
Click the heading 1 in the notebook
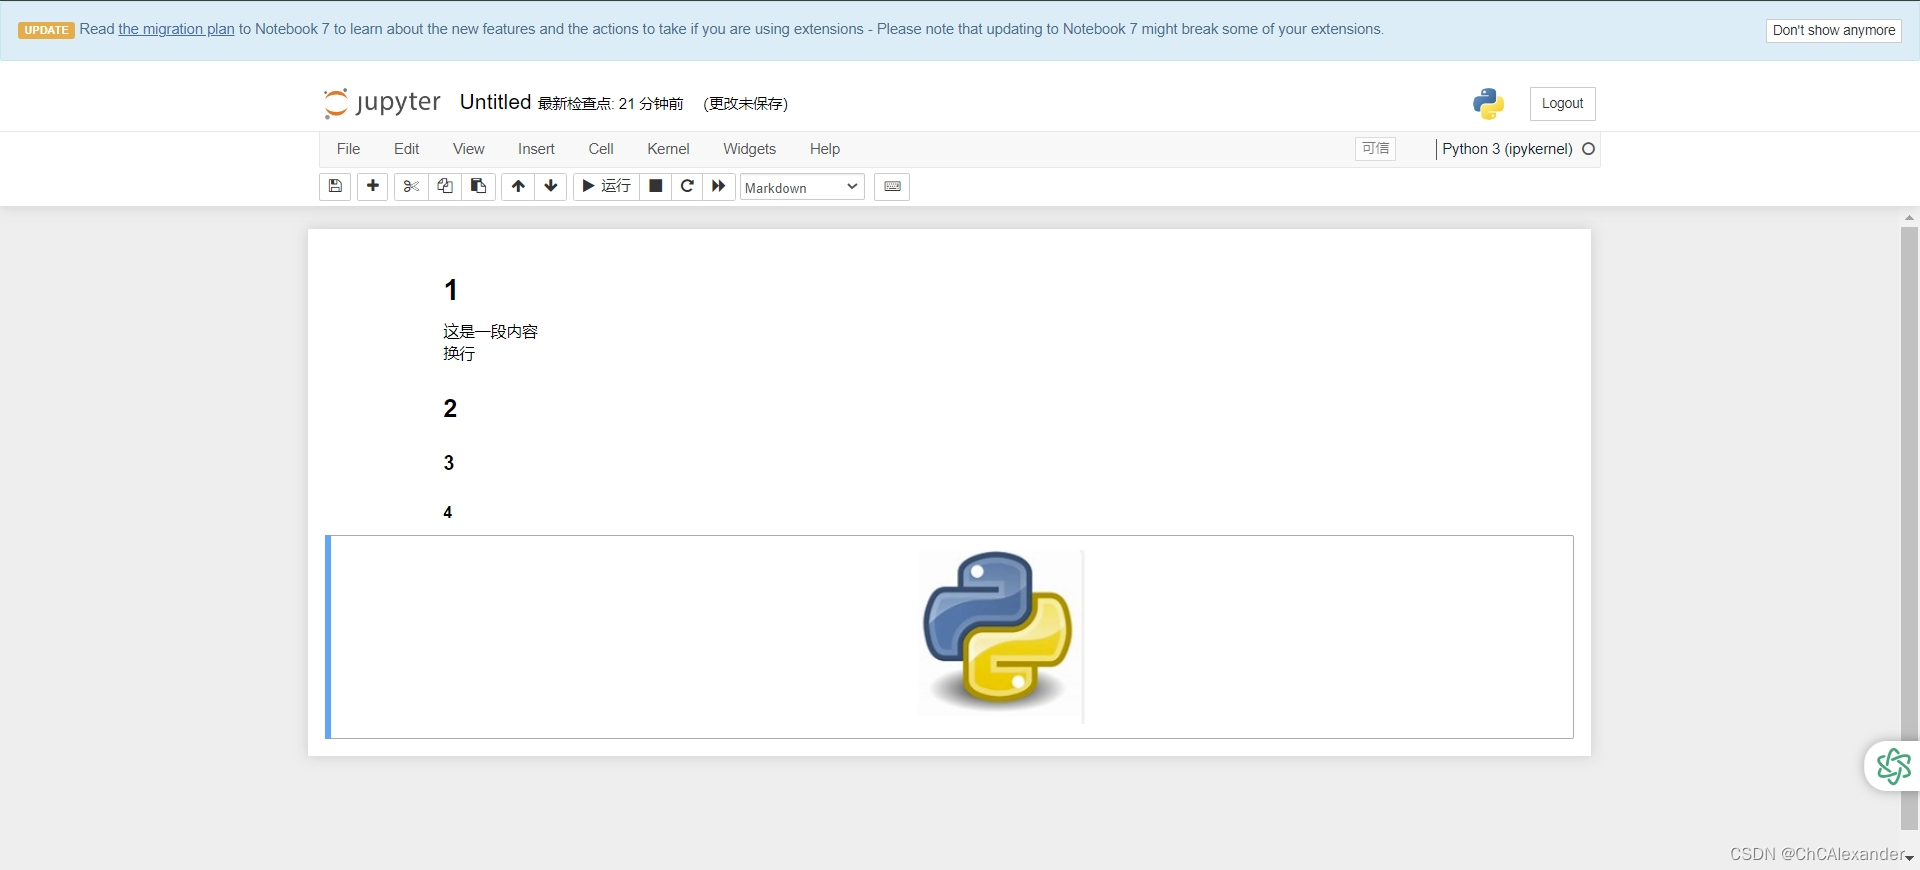451,290
